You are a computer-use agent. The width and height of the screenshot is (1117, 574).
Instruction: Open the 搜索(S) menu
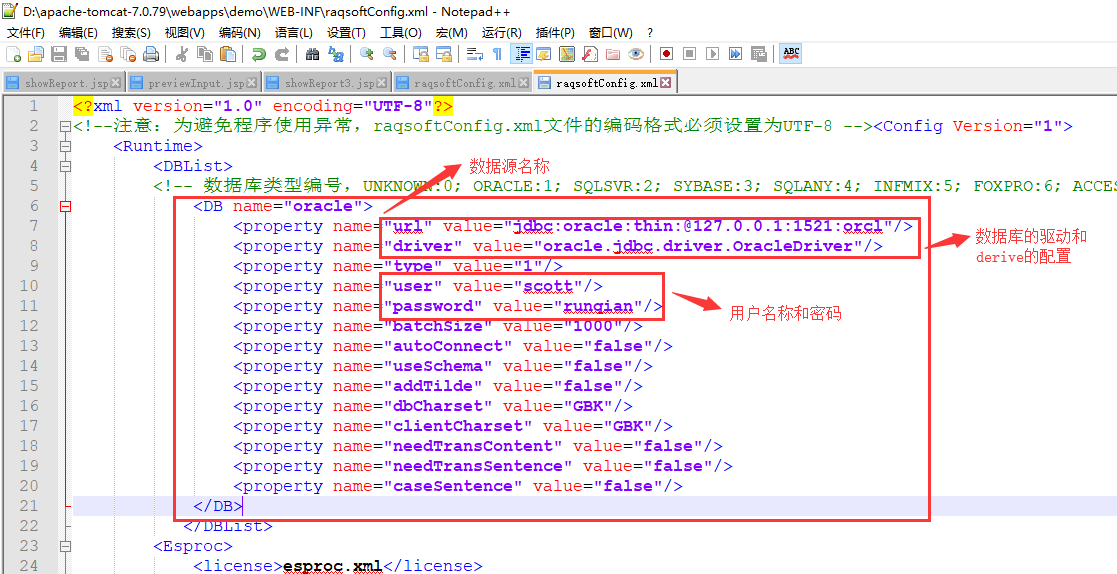(x=131, y=33)
